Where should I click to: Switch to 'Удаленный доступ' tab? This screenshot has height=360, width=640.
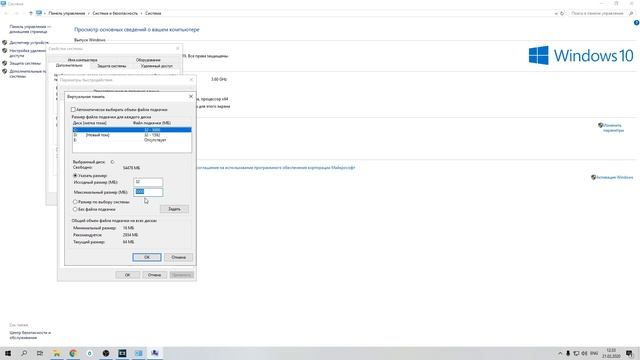(157, 66)
